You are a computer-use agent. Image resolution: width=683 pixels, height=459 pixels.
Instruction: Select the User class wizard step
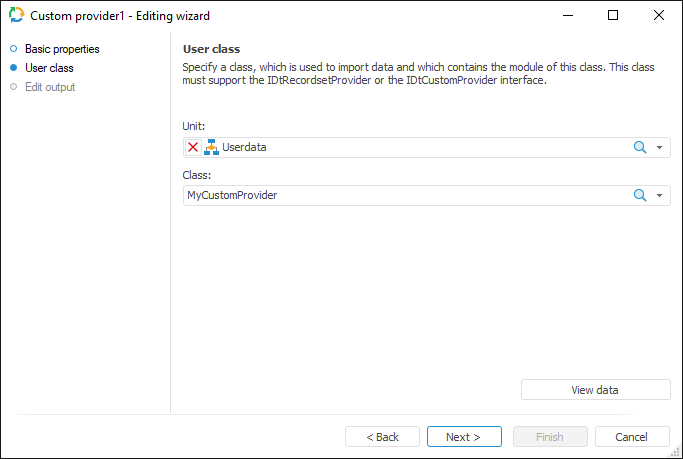(x=49, y=68)
